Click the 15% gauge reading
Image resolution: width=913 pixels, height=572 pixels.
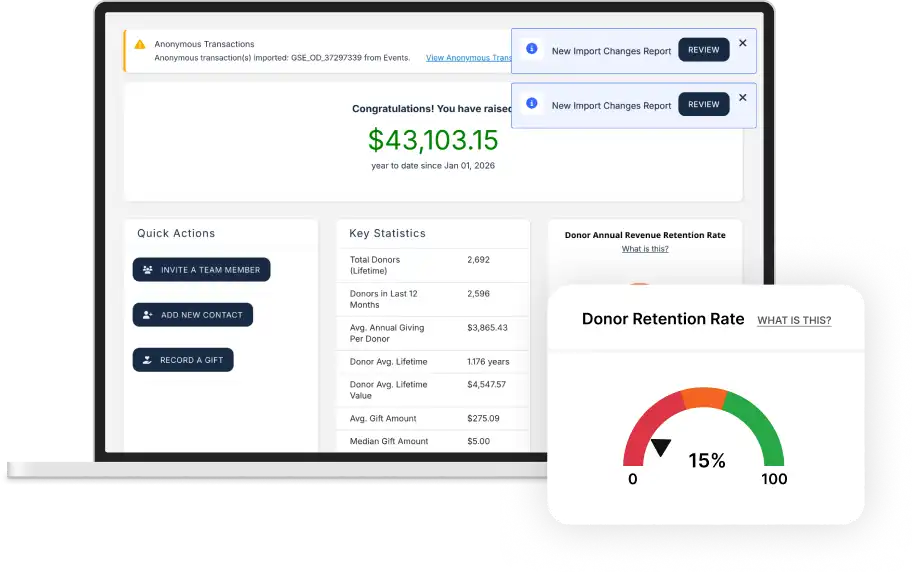(707, 461)
